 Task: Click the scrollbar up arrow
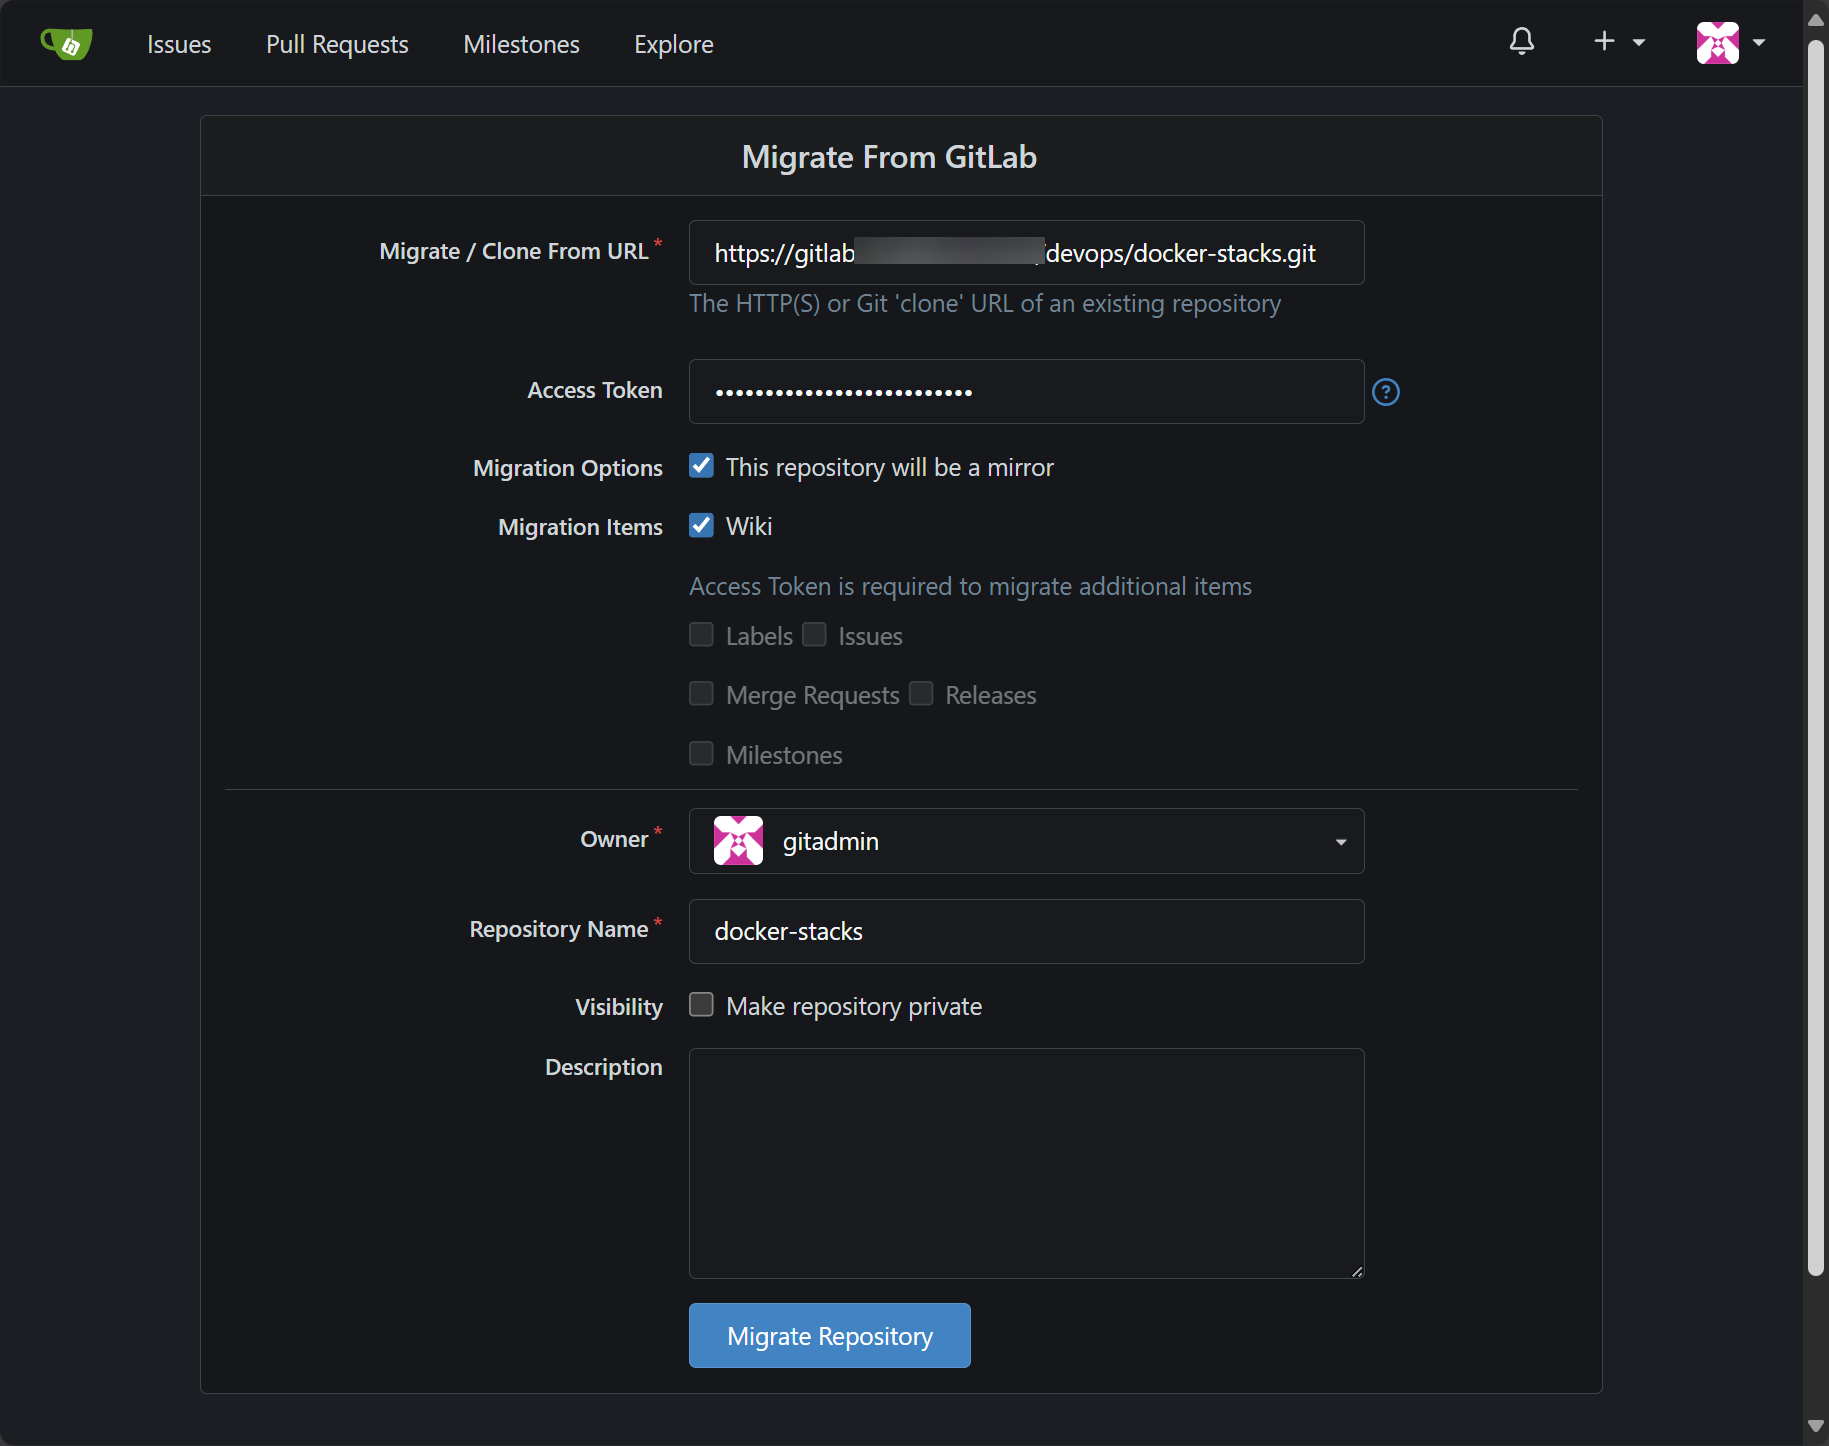click(1816, 20)
